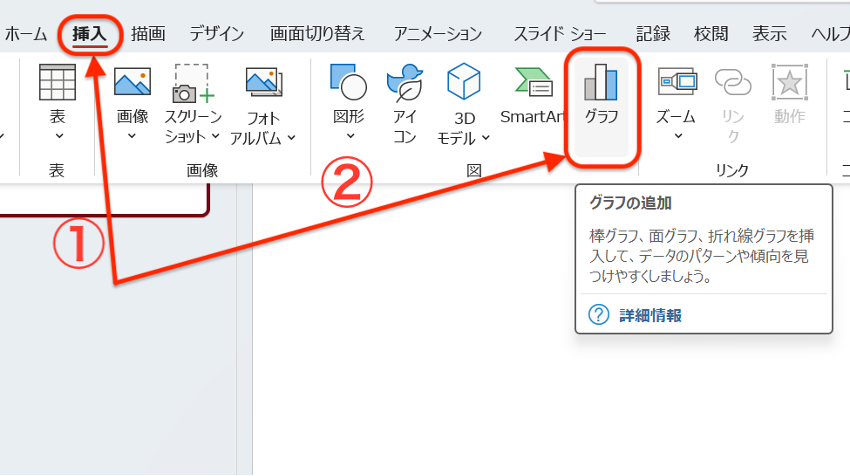The width and height of the screenshot is (850, 476).
Task: Click the 画像 group label
Action: pos(202,171)
